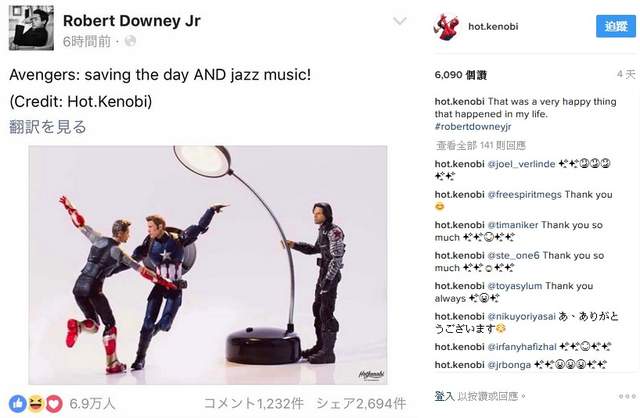Viewport: 640px width, 418px height.
Task: Open hot.kenobi's profile avatar
Action: (x=446, y=27)
